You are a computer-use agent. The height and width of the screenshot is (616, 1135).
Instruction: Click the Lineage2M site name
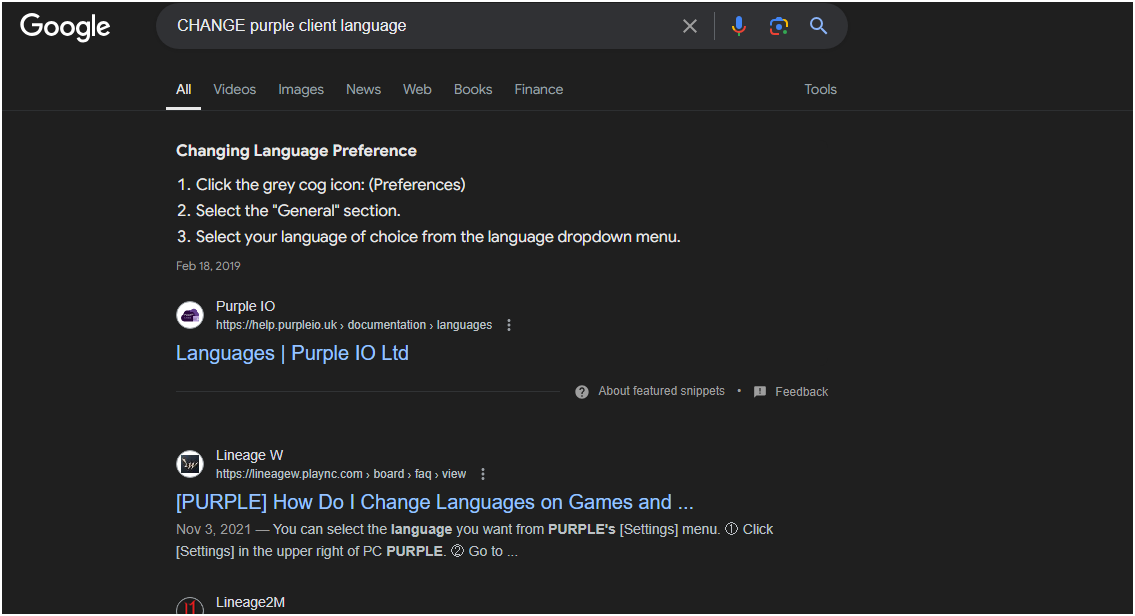tap(250, 602)
